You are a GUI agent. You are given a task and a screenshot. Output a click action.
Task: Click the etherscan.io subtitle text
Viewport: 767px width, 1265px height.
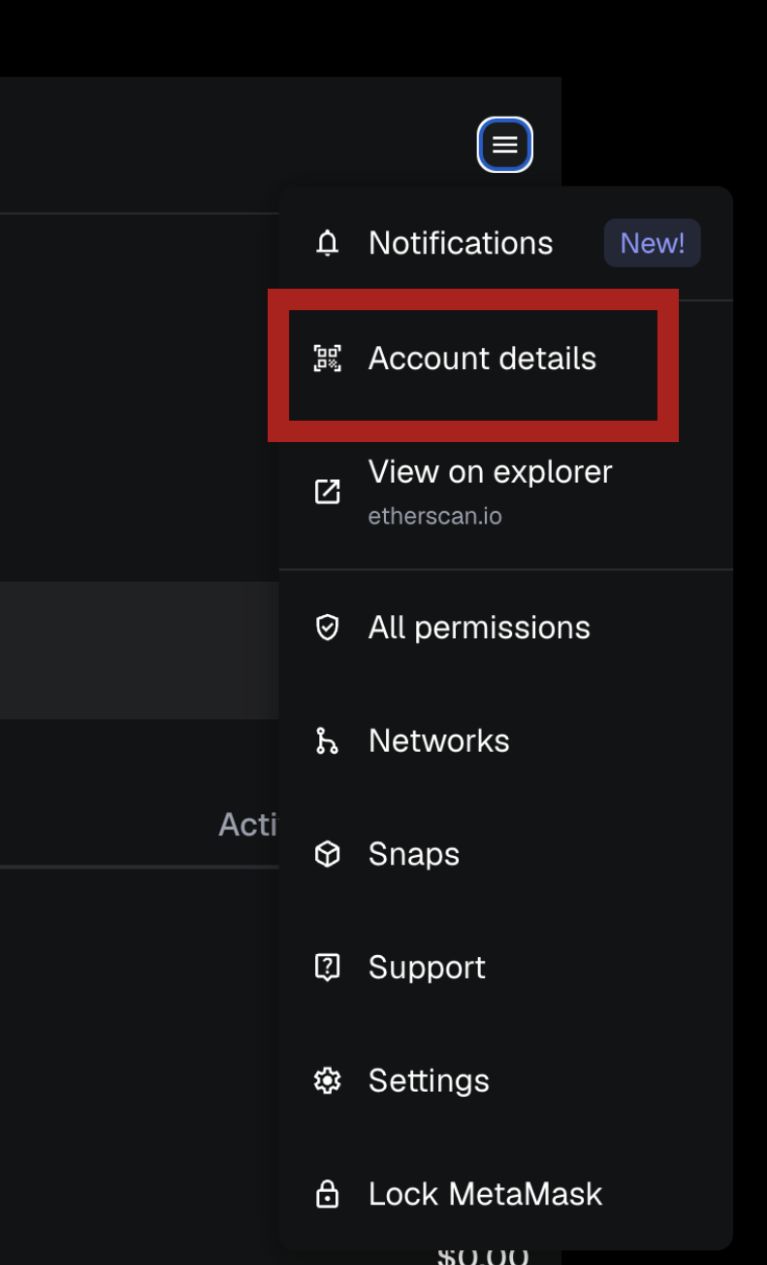(x=435, y=517)
